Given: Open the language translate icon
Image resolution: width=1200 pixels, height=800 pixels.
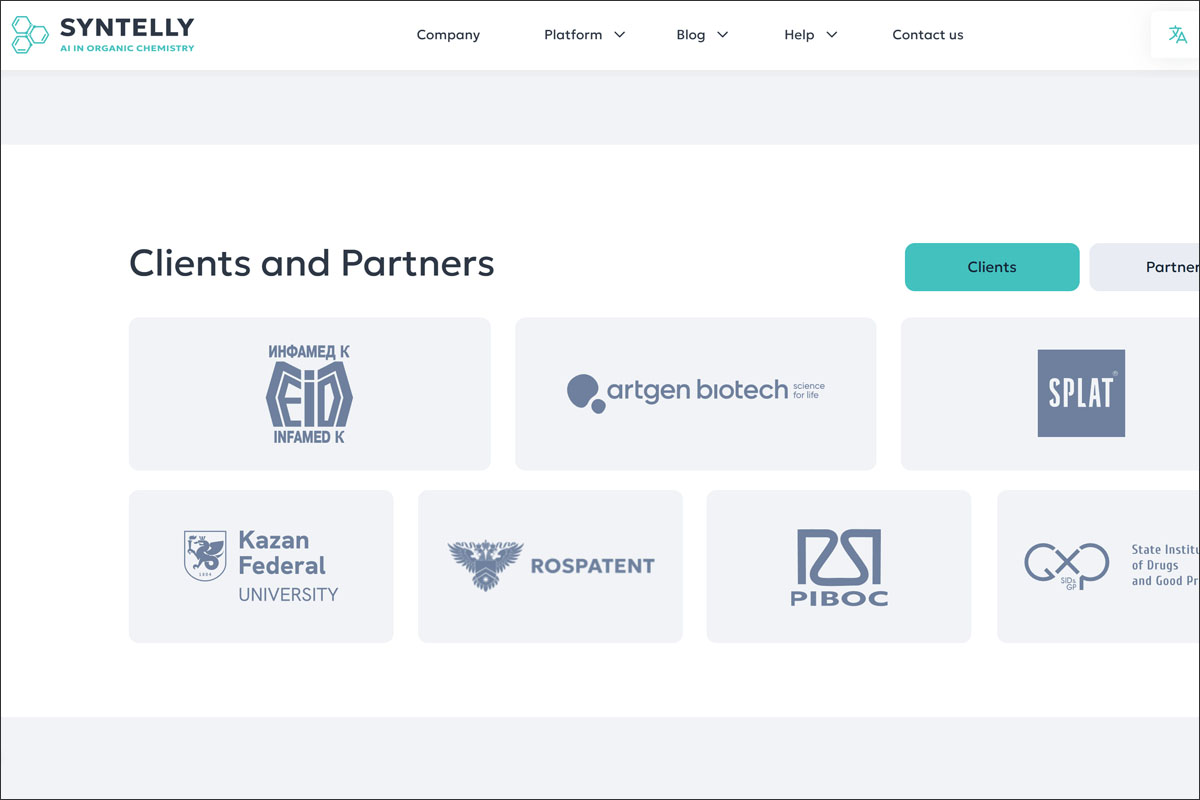Looking at the screenshot, I should 1177,35.
